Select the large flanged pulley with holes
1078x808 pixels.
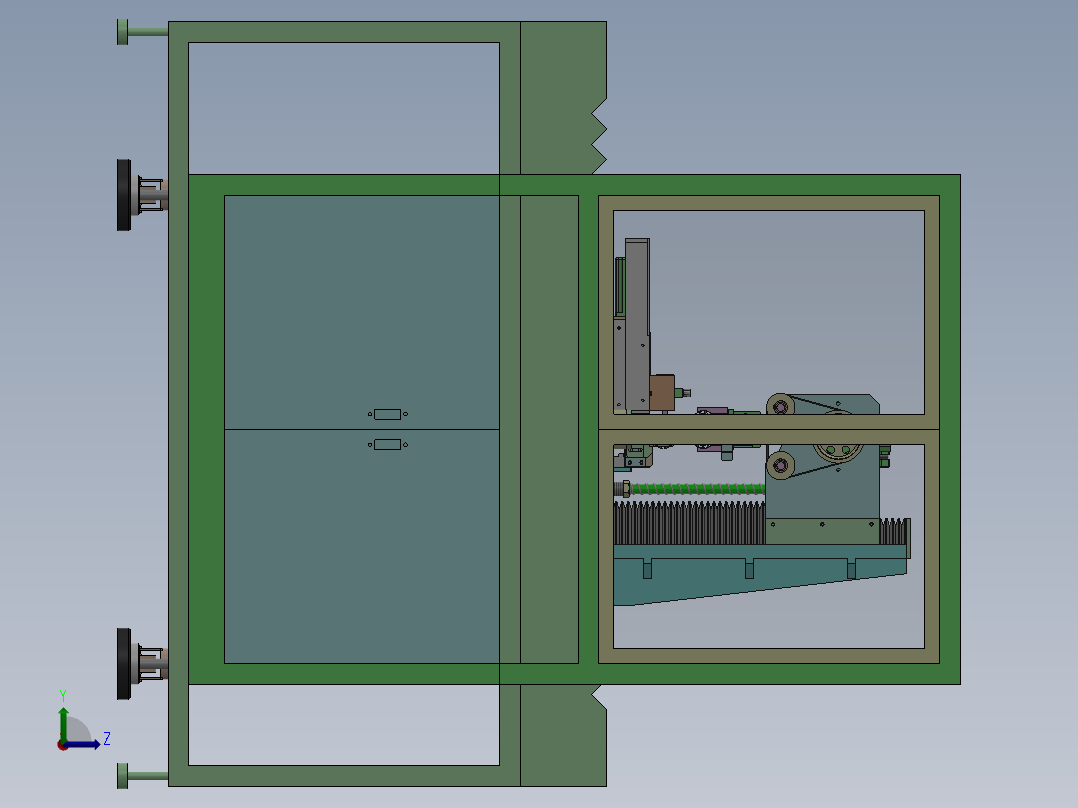[x=838, y=453]
